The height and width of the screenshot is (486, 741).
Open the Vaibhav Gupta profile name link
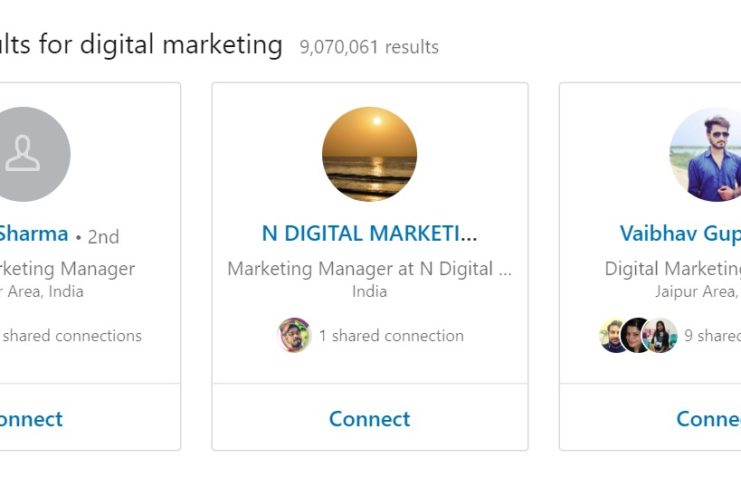coord(680,234)
